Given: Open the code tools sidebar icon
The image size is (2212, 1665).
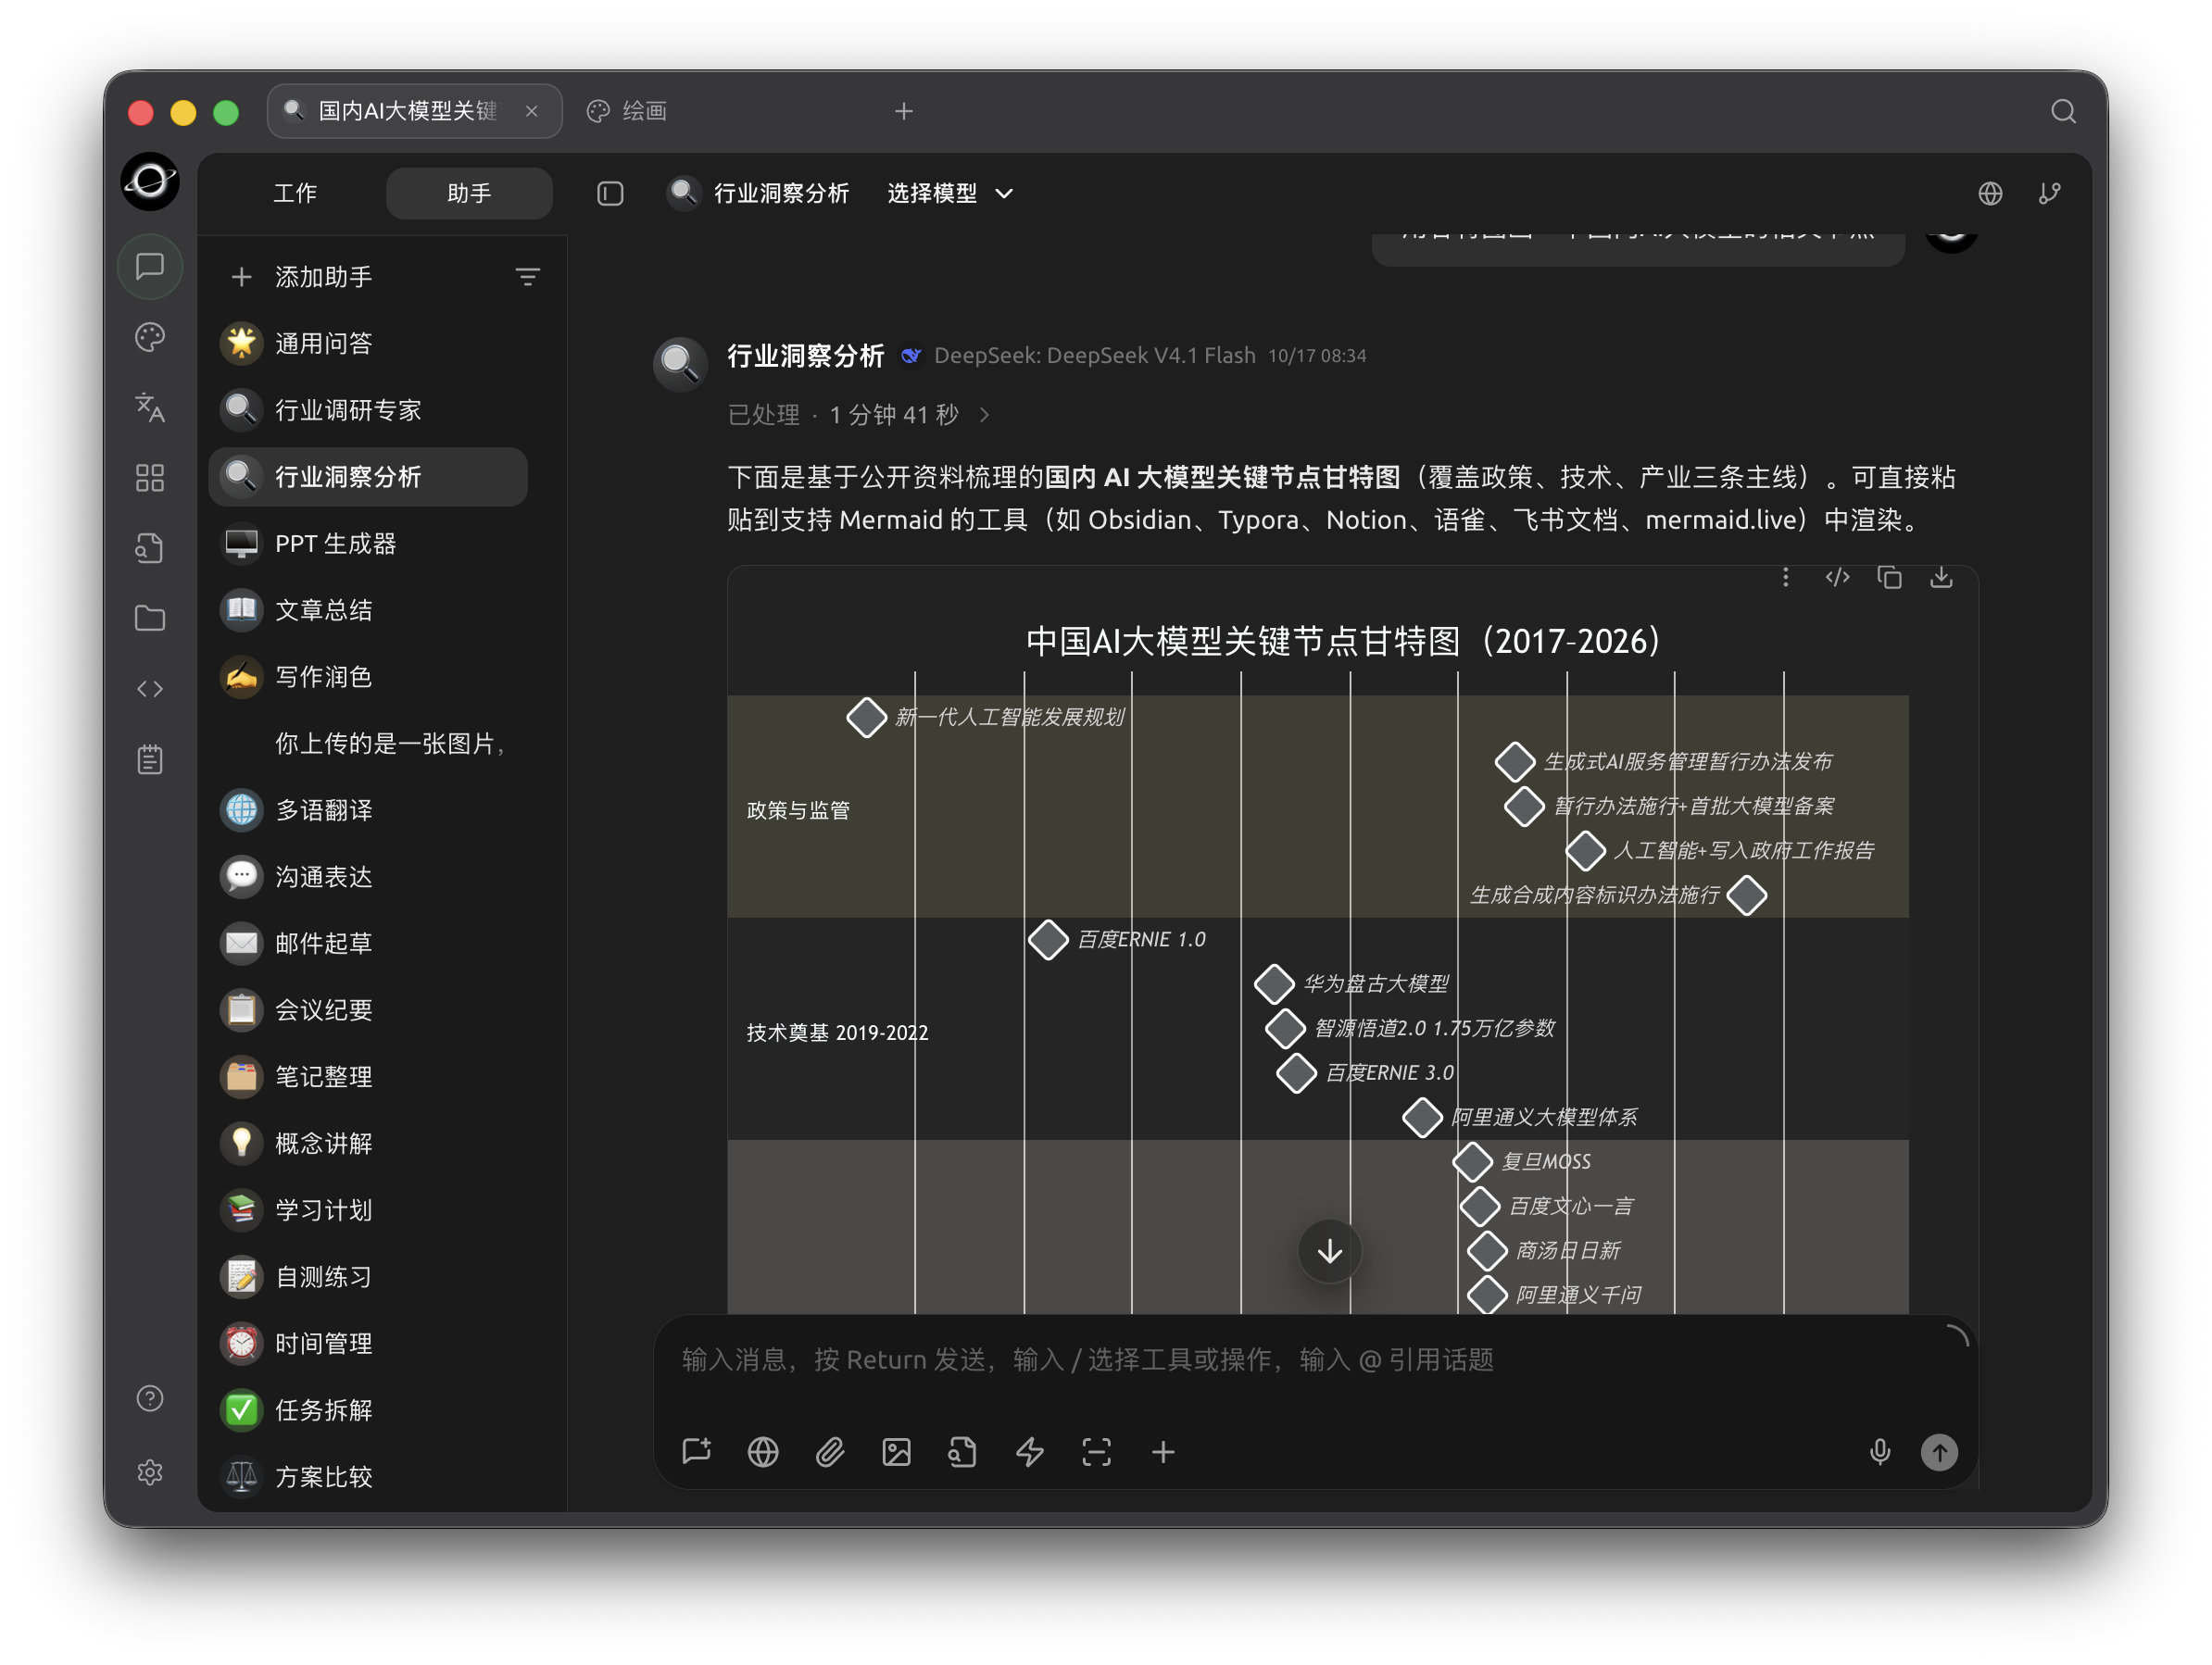Looking at the screenshot, I should [x=150, y=689].
